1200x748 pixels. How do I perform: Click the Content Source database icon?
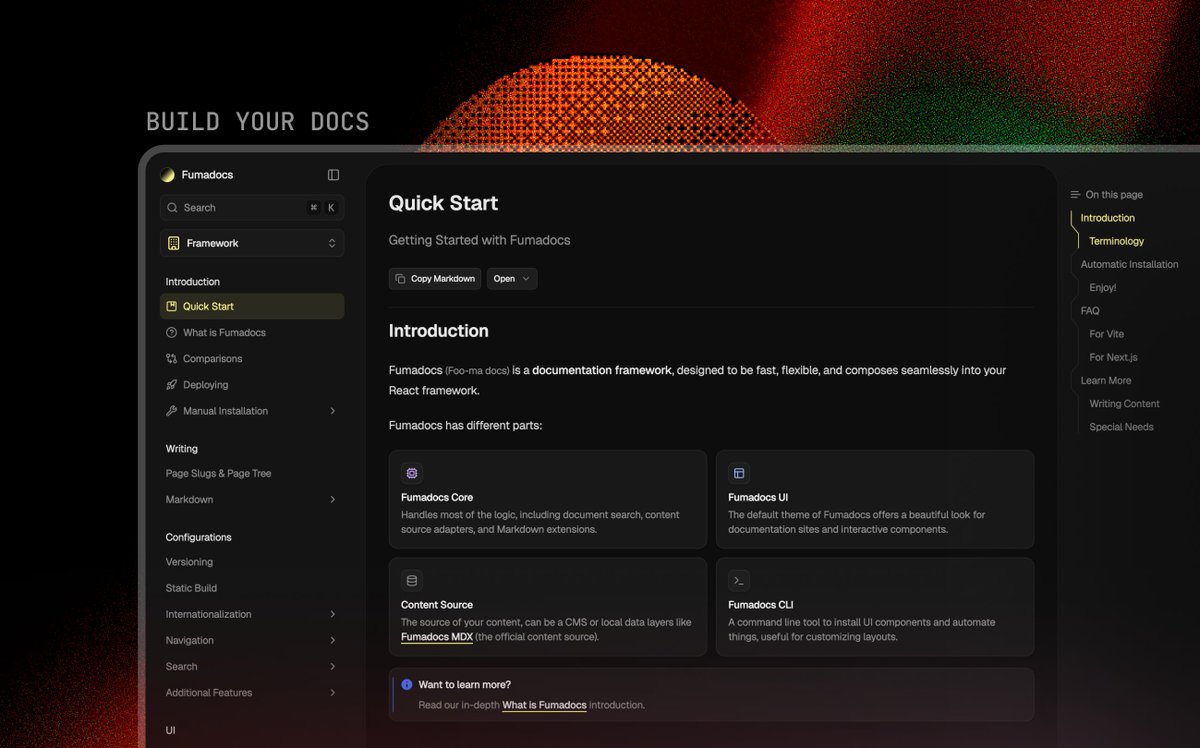pyautogui.click(x=412, y=580)
